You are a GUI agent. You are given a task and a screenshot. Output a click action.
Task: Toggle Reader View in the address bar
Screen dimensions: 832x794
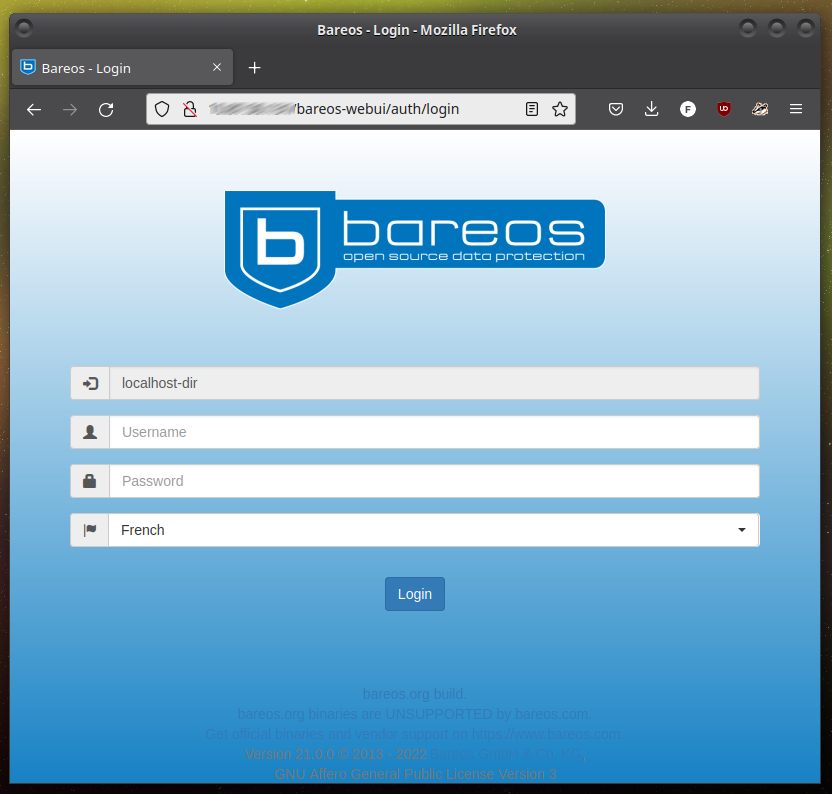531,109
